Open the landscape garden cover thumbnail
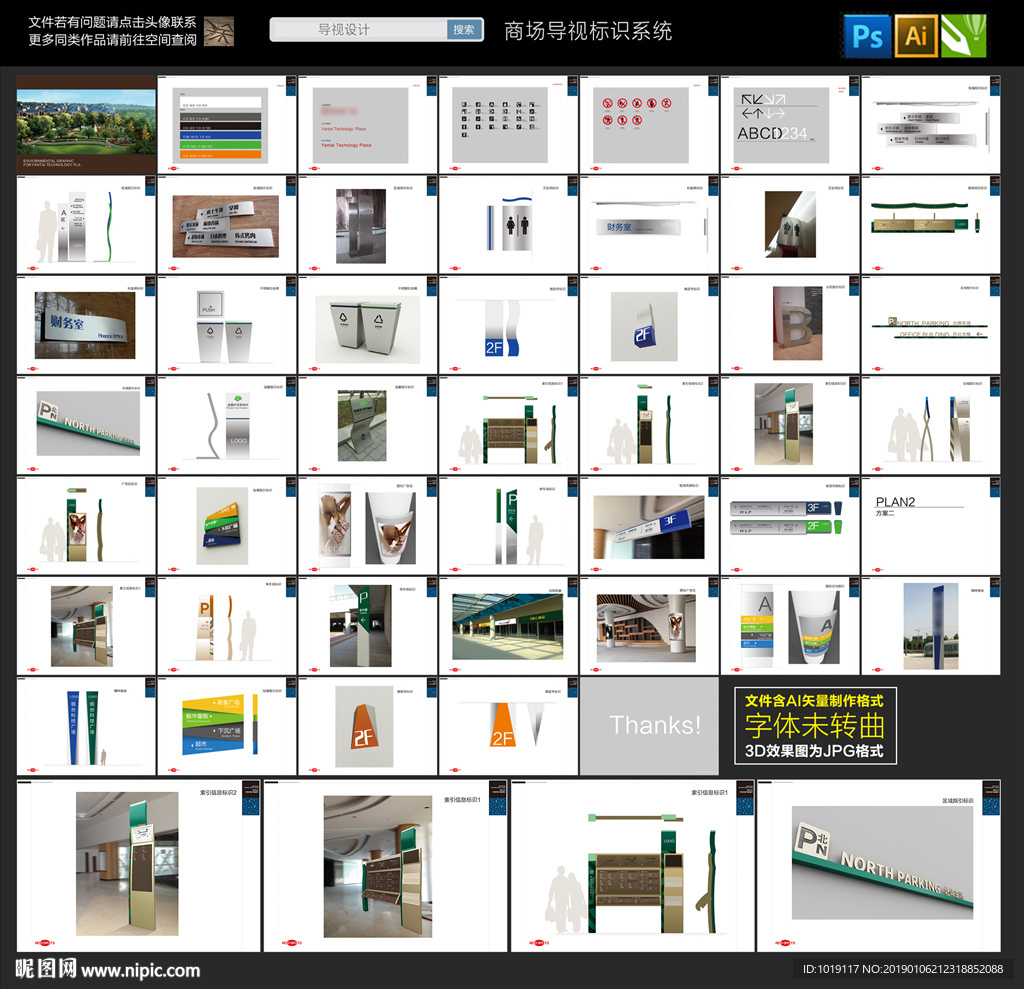This screenshot has width=1024, height=989. [x=86, y=124]
